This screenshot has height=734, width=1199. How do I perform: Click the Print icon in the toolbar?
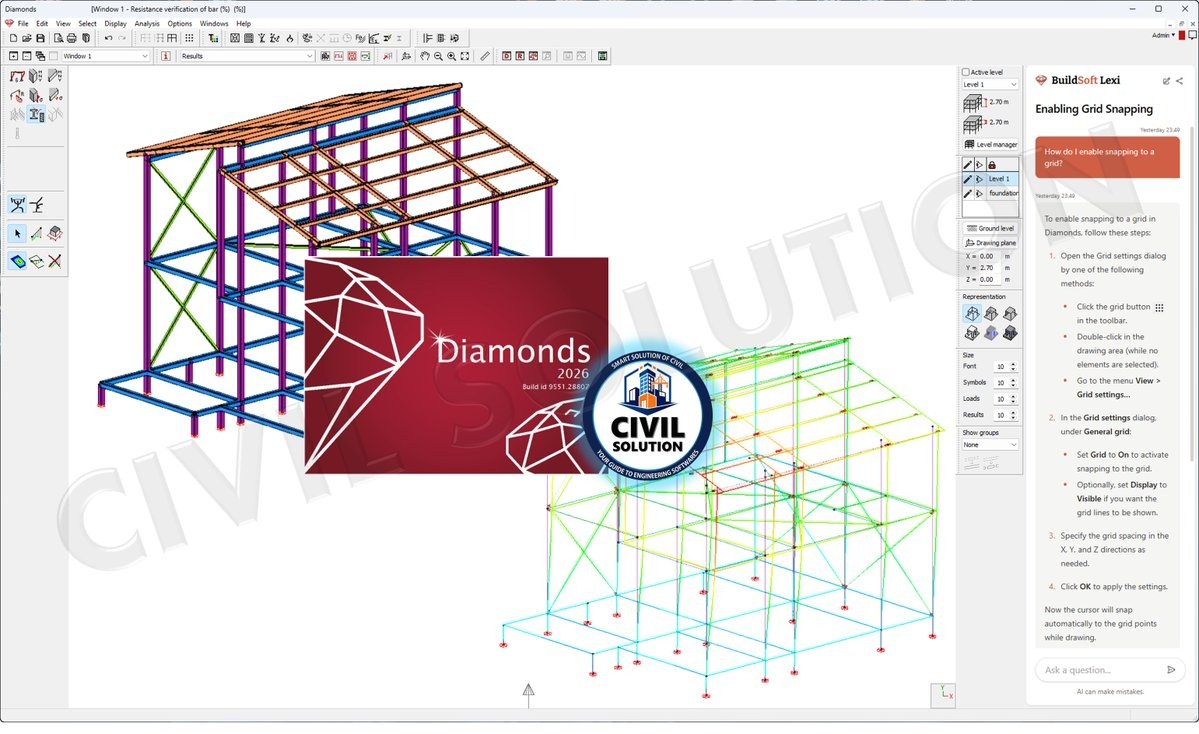click(72, 38)
